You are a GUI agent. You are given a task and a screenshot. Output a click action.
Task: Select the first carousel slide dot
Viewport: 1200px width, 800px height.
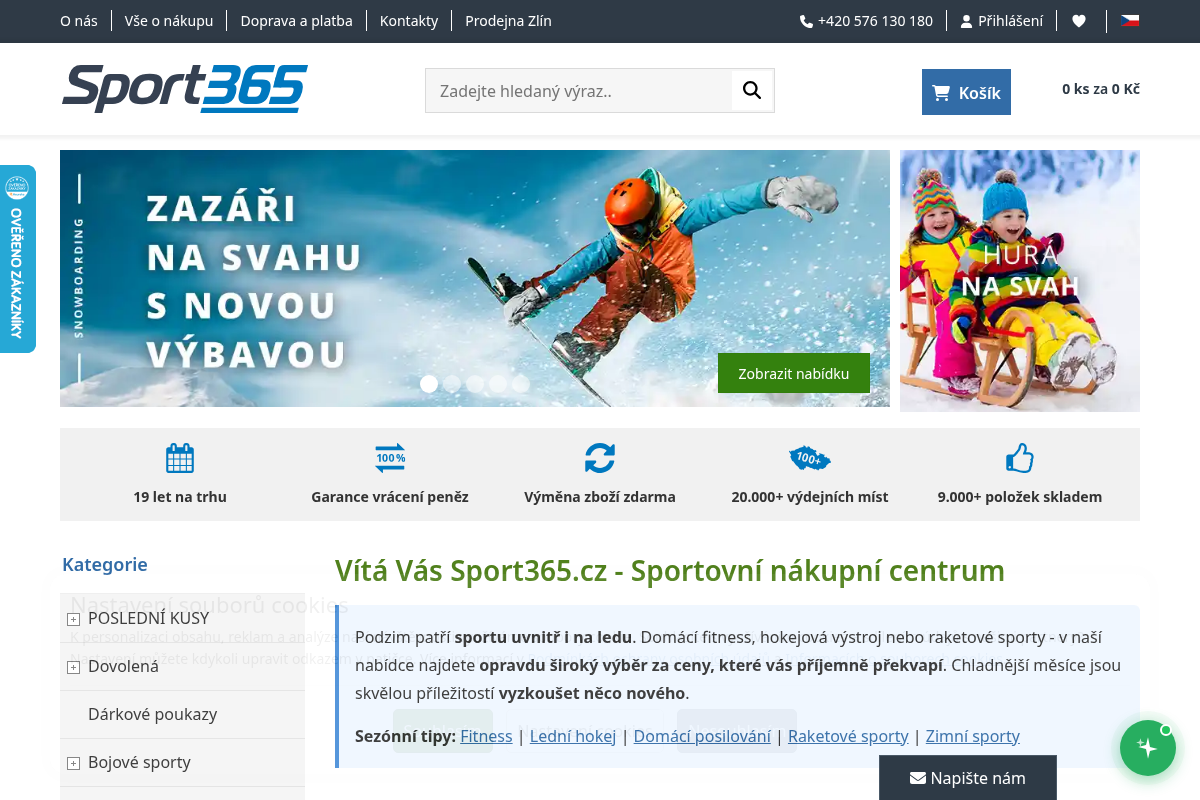point(429,384)
